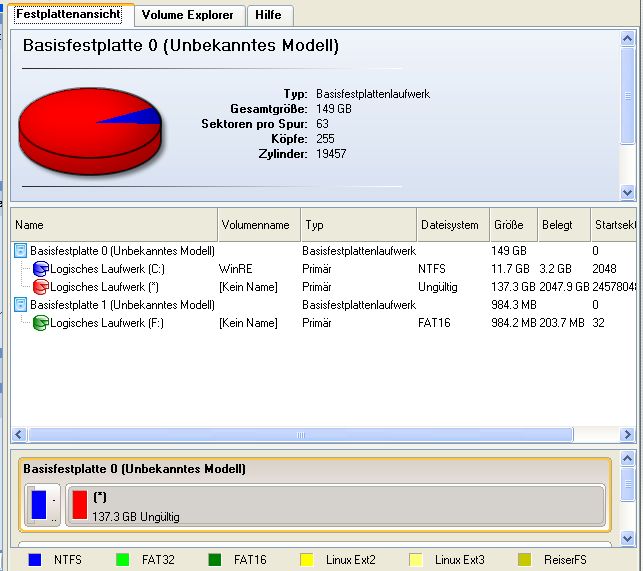Sort by the Dateisystem column header
Image resolution: width=643 pixels, height=571 pixels.
453,225
